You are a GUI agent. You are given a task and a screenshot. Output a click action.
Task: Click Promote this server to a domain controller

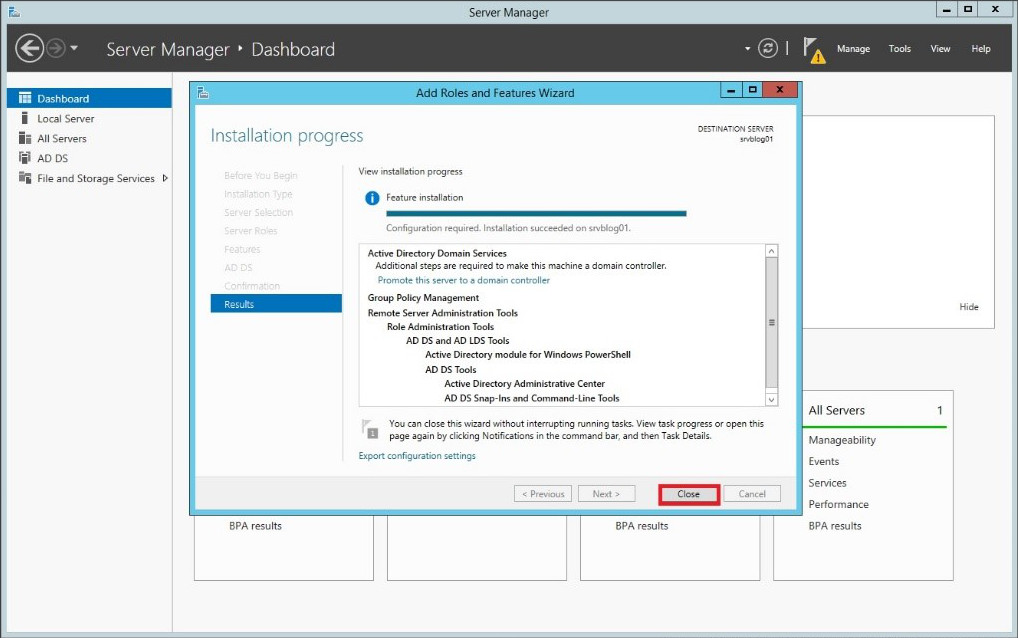(464, 280)
